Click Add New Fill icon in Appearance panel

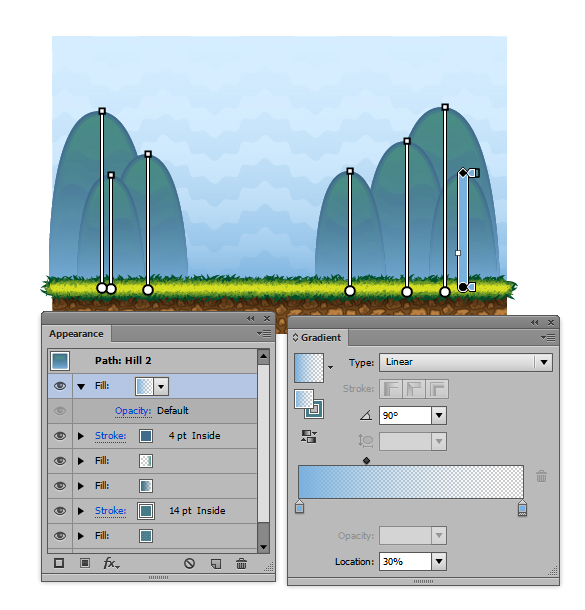(x=85, y=563)
